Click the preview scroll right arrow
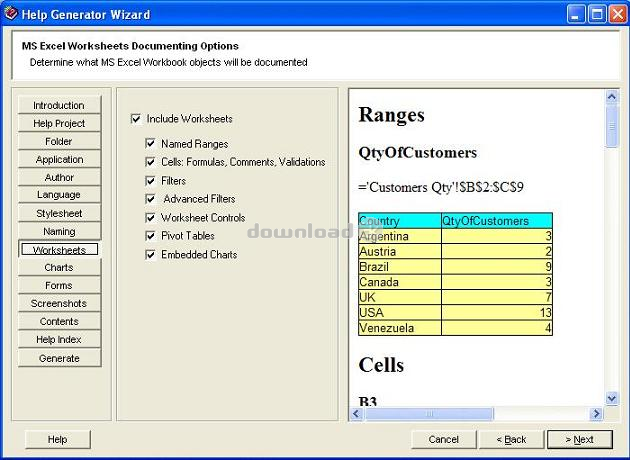This screenshot has height=460, width=630. (597, 413)
